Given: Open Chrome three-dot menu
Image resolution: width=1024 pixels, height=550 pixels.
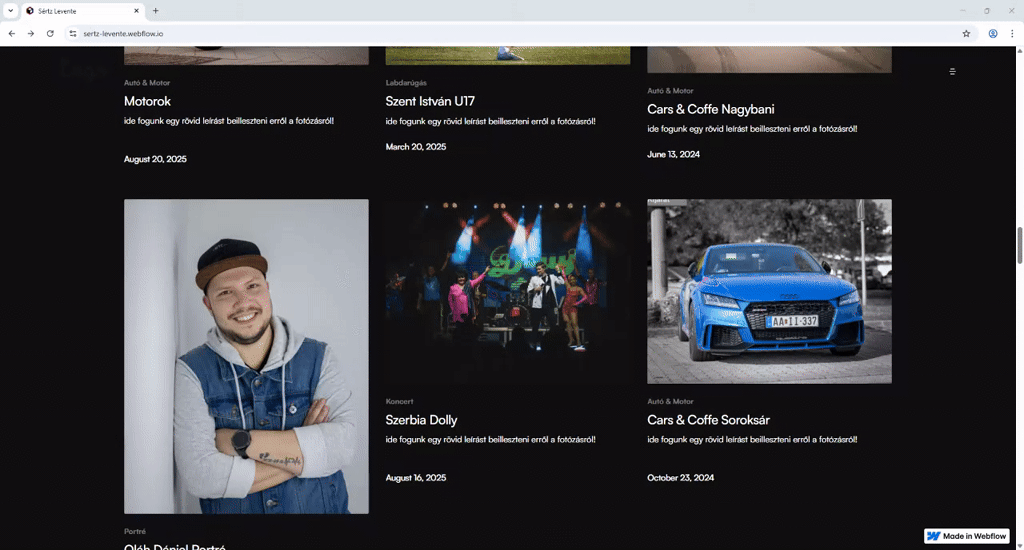Looking at the screenshot, I should [x=1011, y=33].
